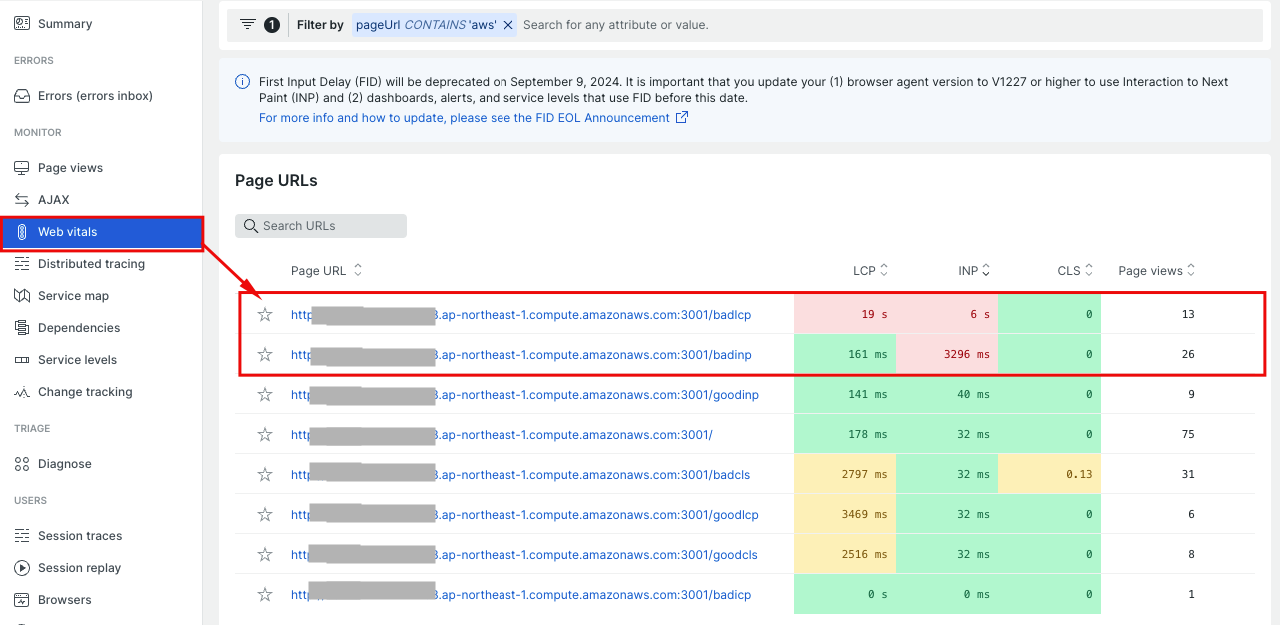The image size is (1280, 625).
Task: Star the badlcp page URL
Action: point(265,314)
